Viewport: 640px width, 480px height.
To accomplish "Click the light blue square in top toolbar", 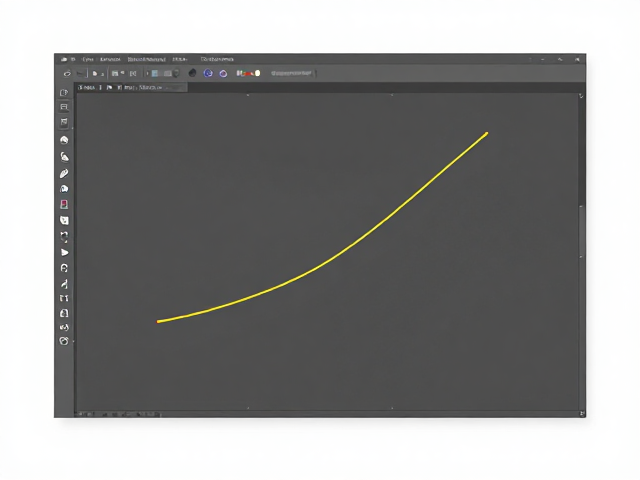I will (x=155, y=73).
